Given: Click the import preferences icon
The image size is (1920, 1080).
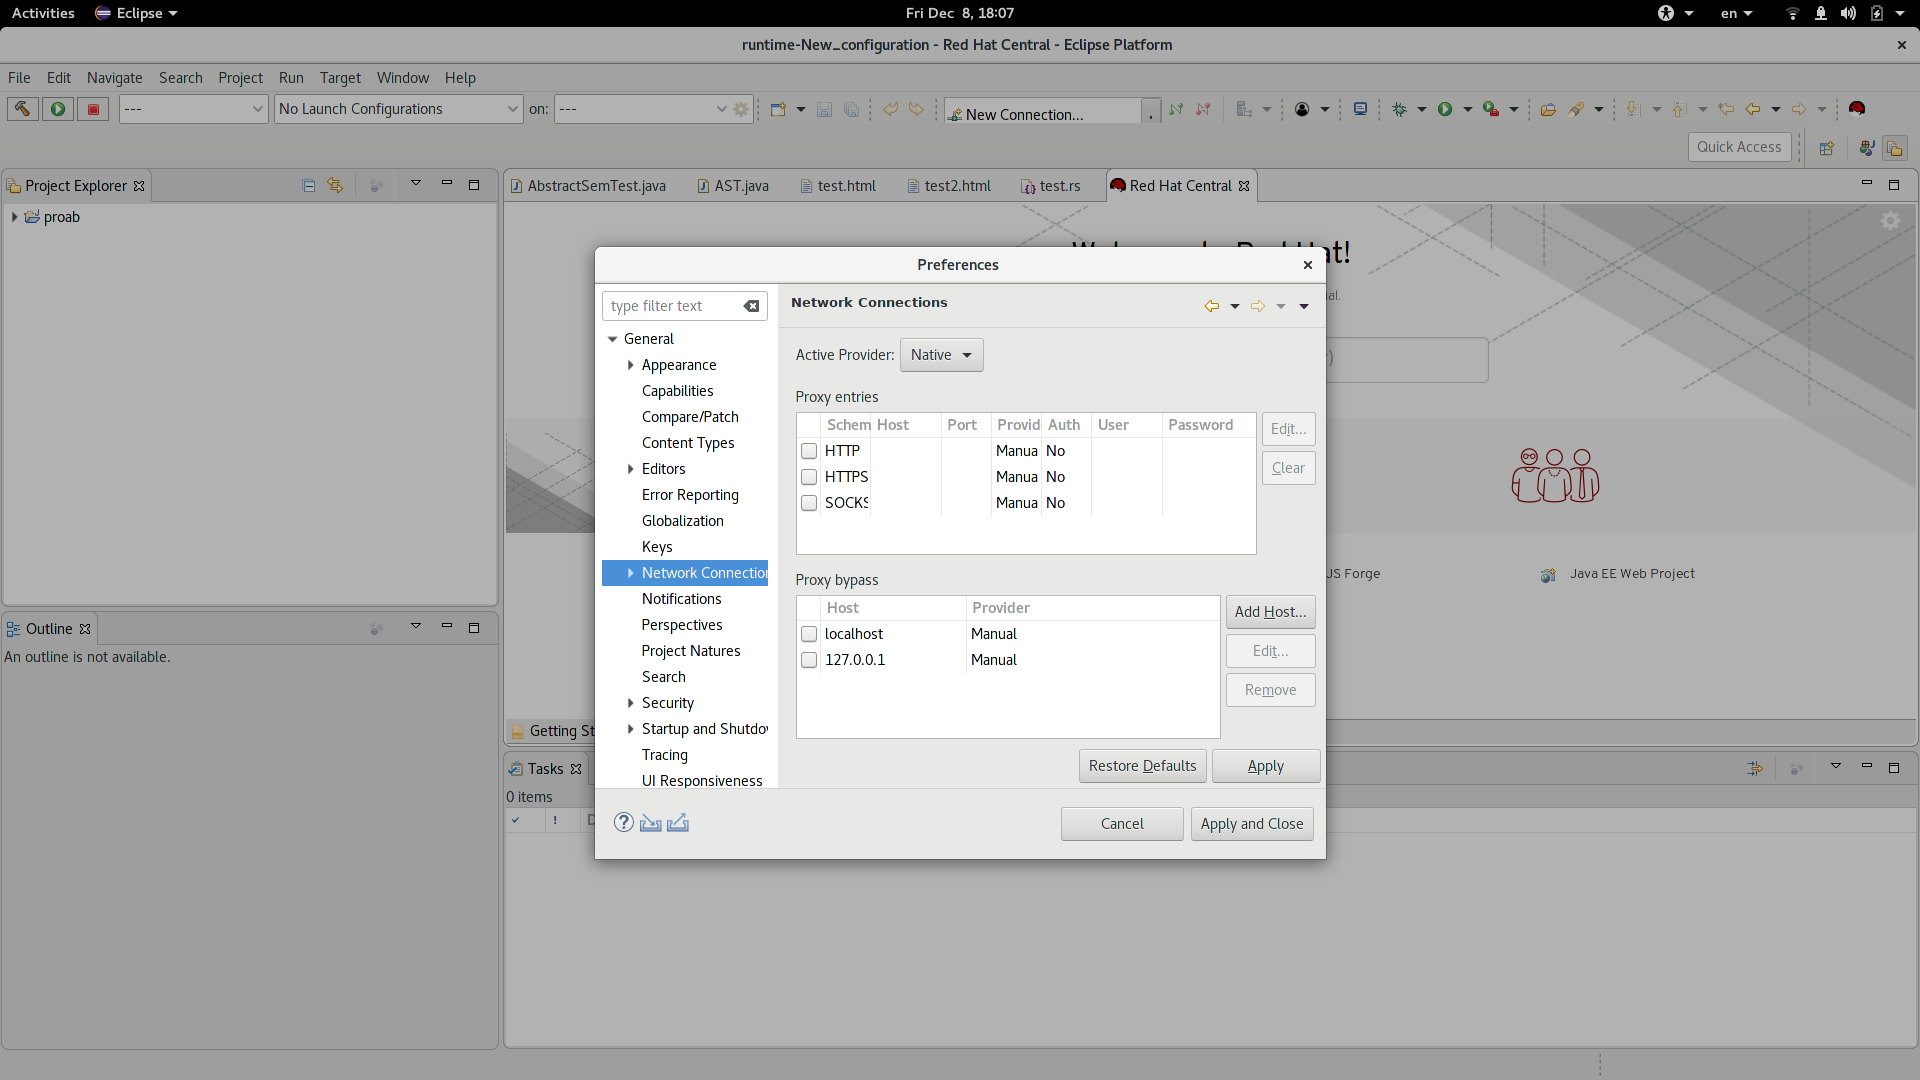Looking at the screenshot, I should pyautogui.click(x=651, y=822).
